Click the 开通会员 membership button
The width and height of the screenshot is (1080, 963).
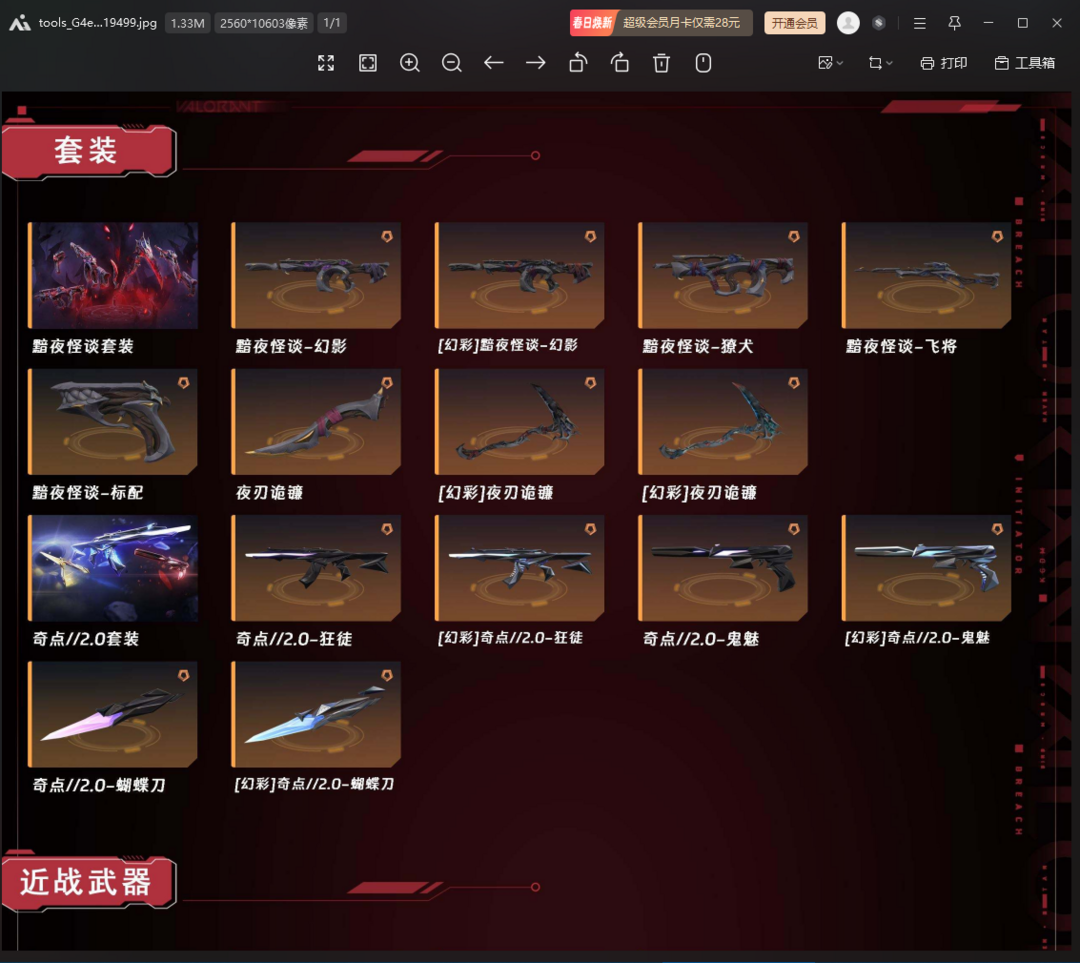click(x=795, y=23)
